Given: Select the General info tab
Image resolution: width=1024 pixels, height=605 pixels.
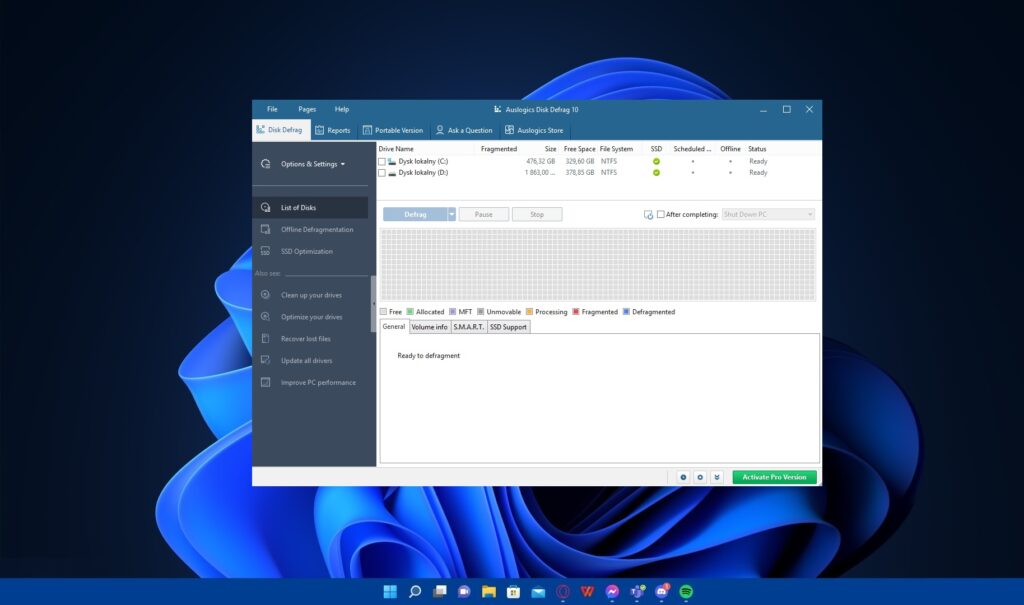Looking at the screenshot, I should [394, 327].
